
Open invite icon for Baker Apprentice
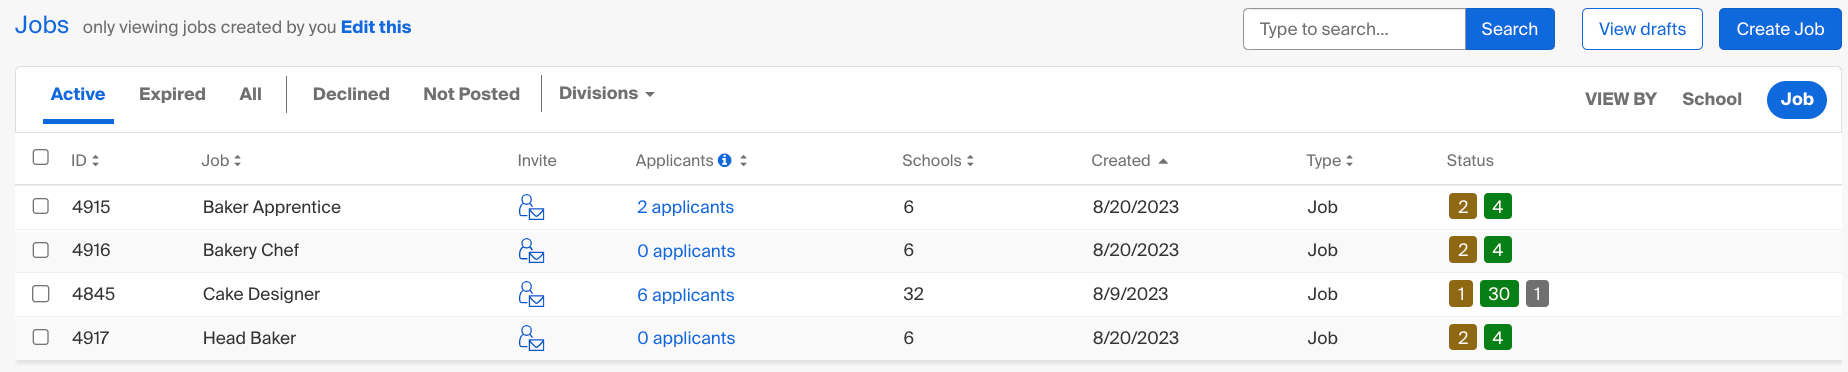click(x=531, y=207)
